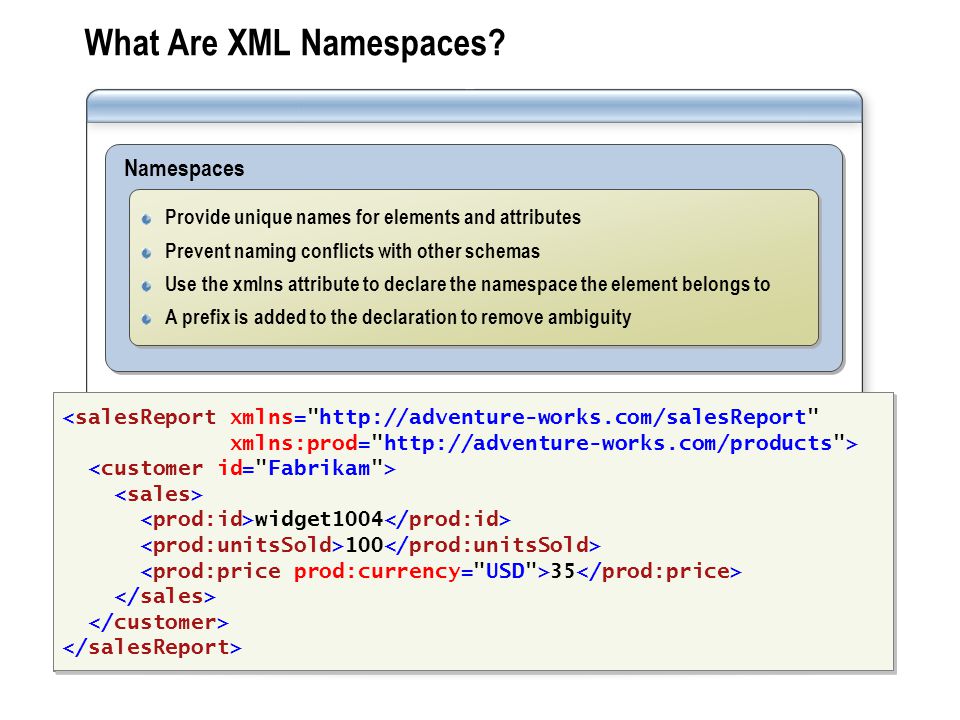Click the closing </salesReport> tag
The height and width of the screenshot is (720, 960).
(152, 648)
